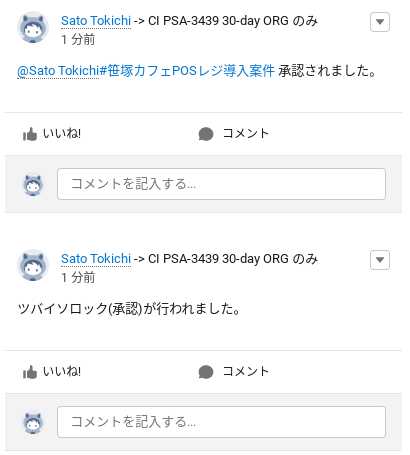Click the 1 分前 timestamp on 承認されました post
The height and width of the screenshot is (455, 410).
point(78,40)
